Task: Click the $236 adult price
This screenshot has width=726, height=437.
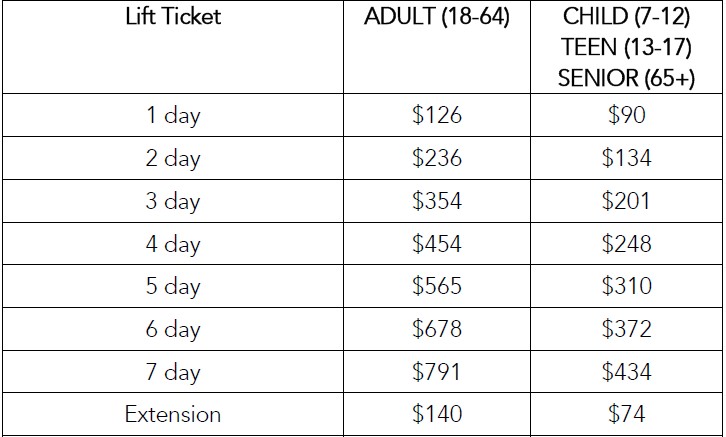Action: coord(437,158)
